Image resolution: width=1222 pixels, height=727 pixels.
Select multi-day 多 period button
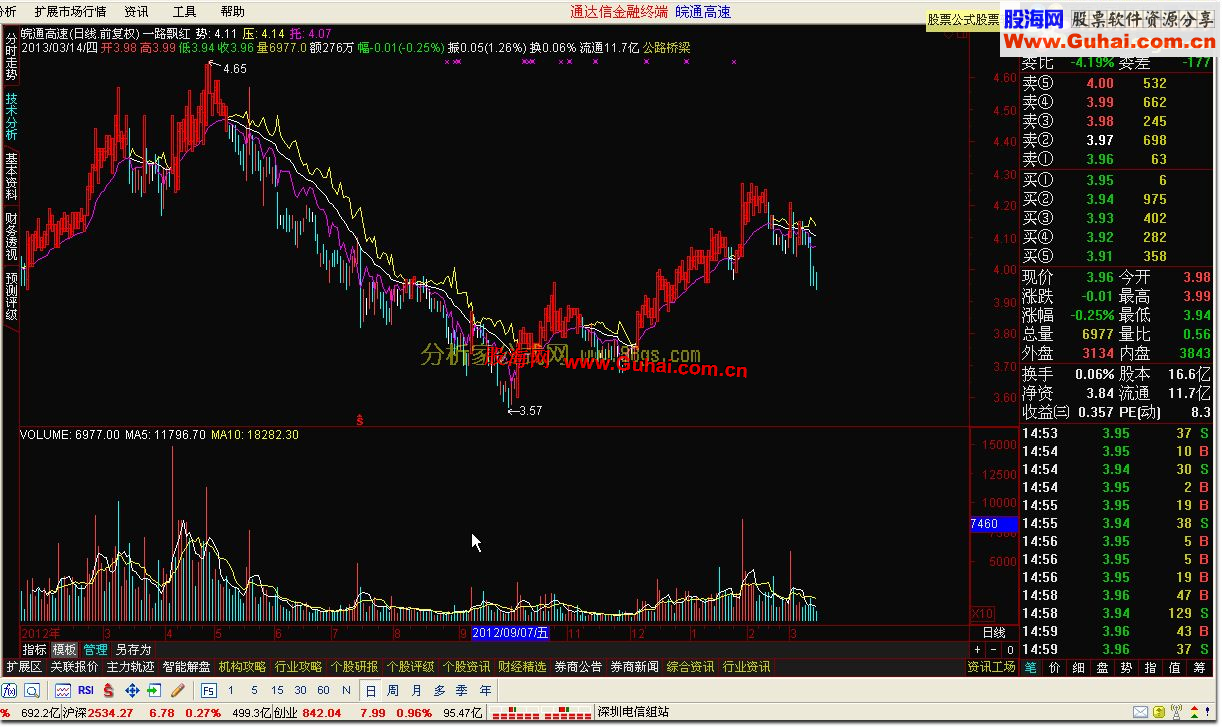coord(439,690)
